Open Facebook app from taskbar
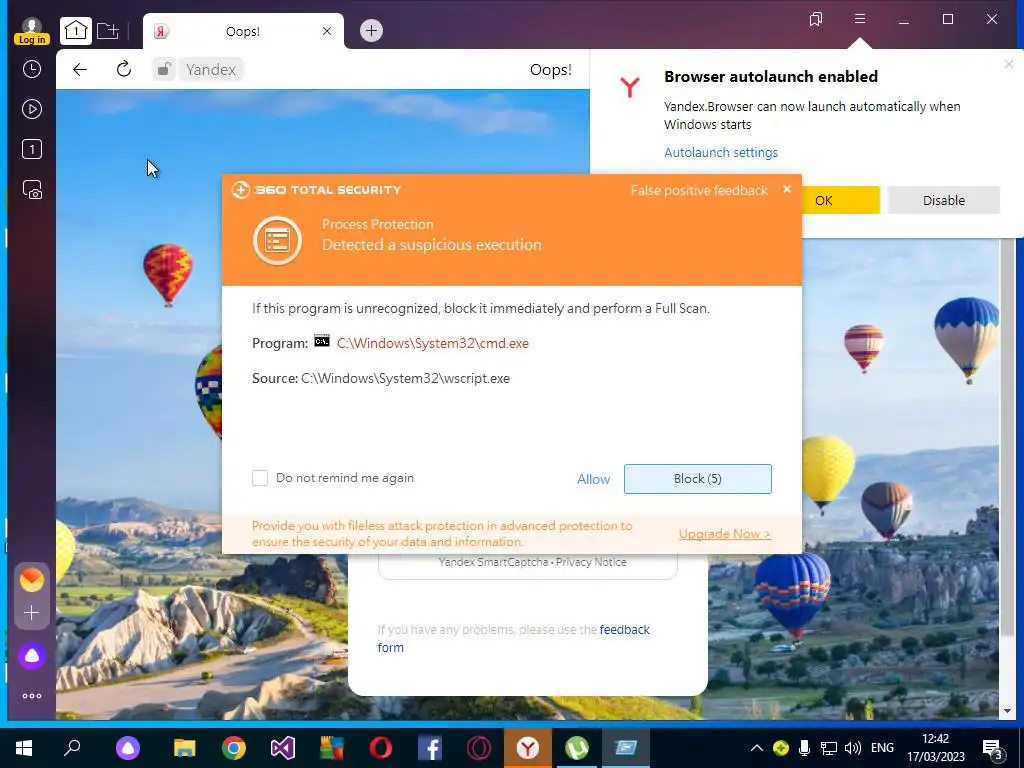The image size is (1024, 768). 430,748
